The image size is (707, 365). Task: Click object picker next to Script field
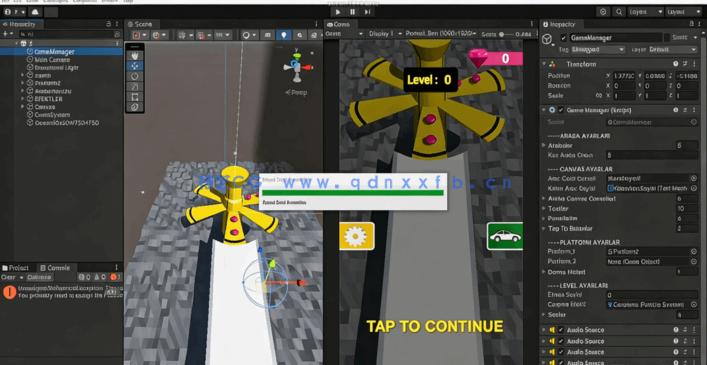tap(693, 122)
